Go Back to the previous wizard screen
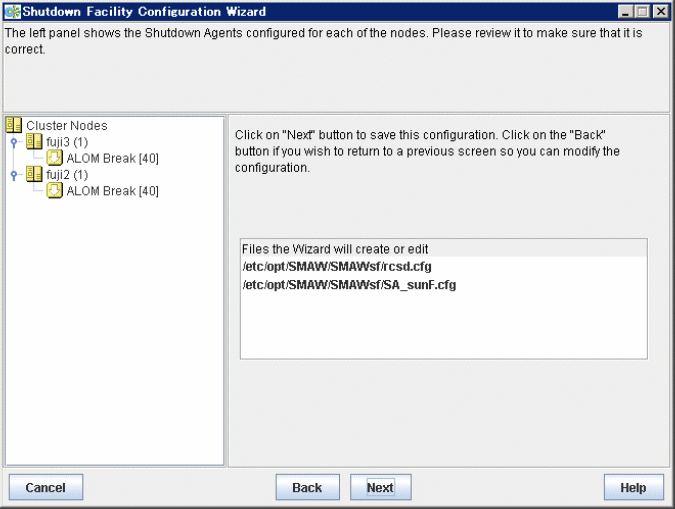This screenshot has width=675, height=509. 307,487
